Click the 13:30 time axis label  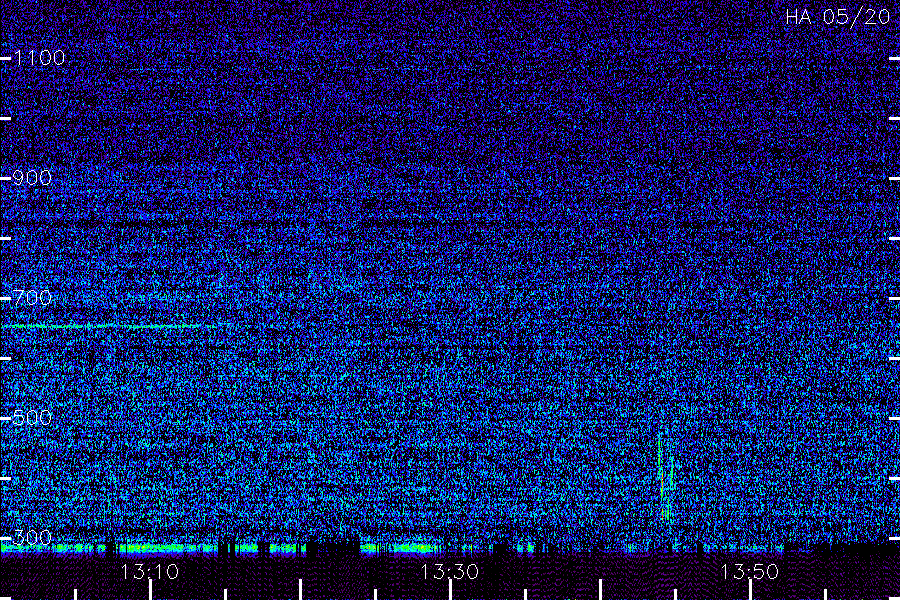(x=449, y=572)
